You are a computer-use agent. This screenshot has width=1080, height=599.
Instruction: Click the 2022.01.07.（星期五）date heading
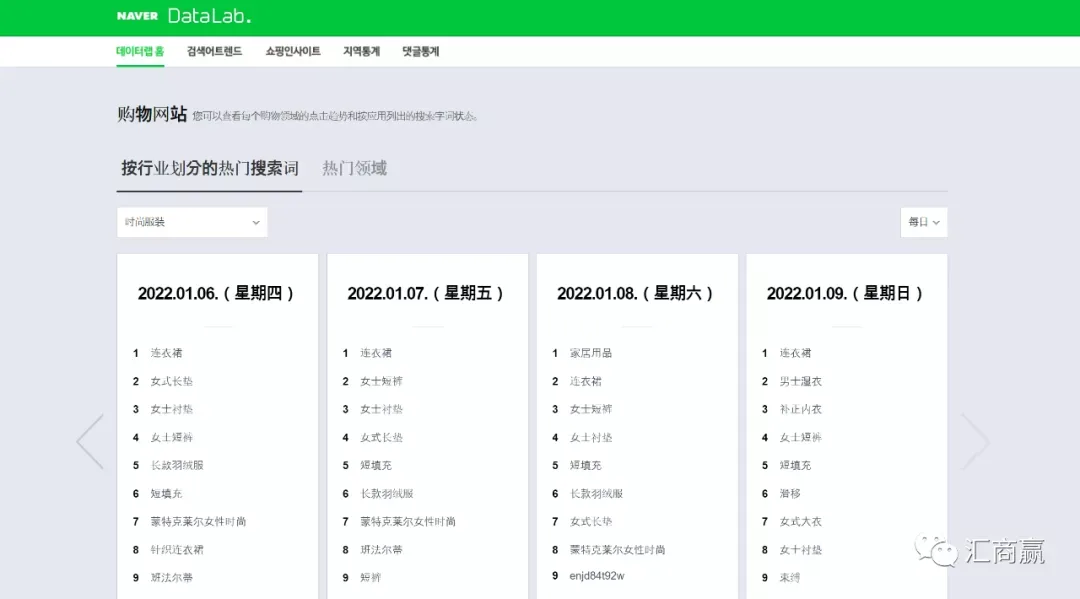tap(427, 293)
